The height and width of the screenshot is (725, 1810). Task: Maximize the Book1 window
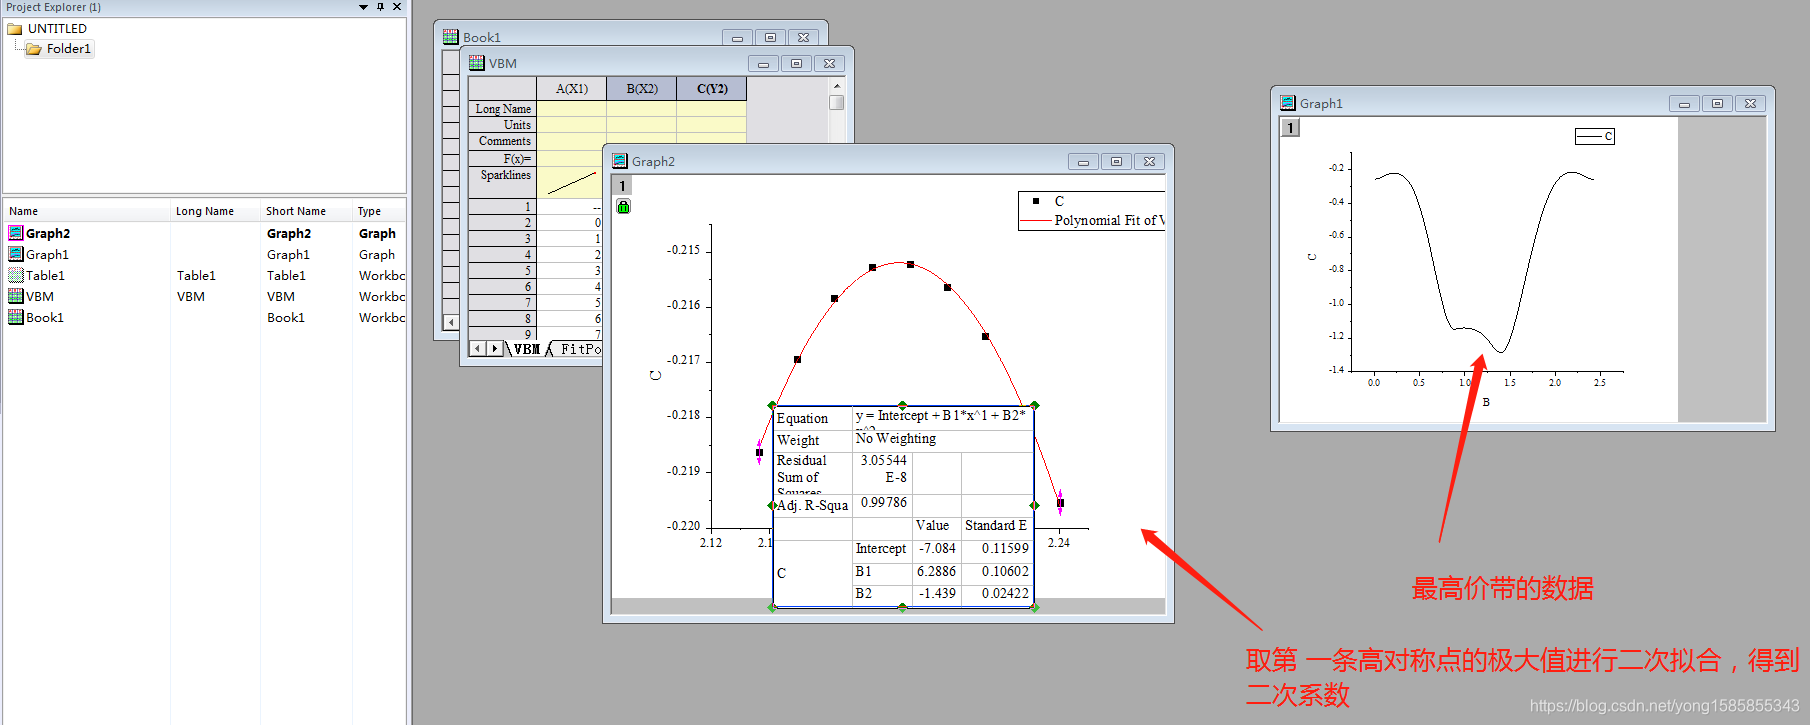770,38
